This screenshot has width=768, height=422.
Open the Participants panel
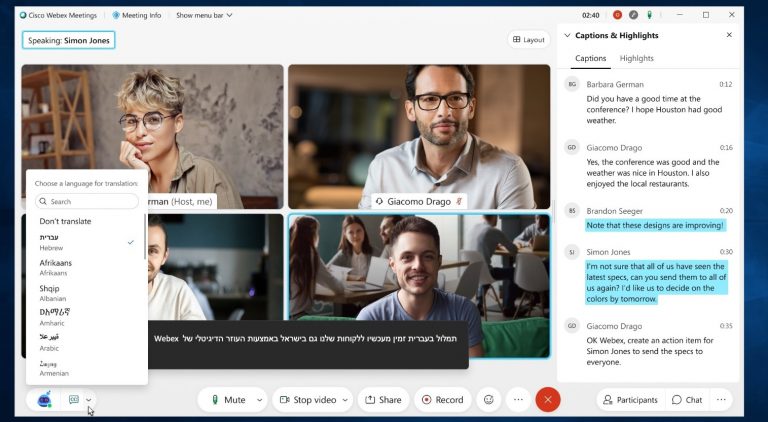pyautogui.click(x=630, y=399)
